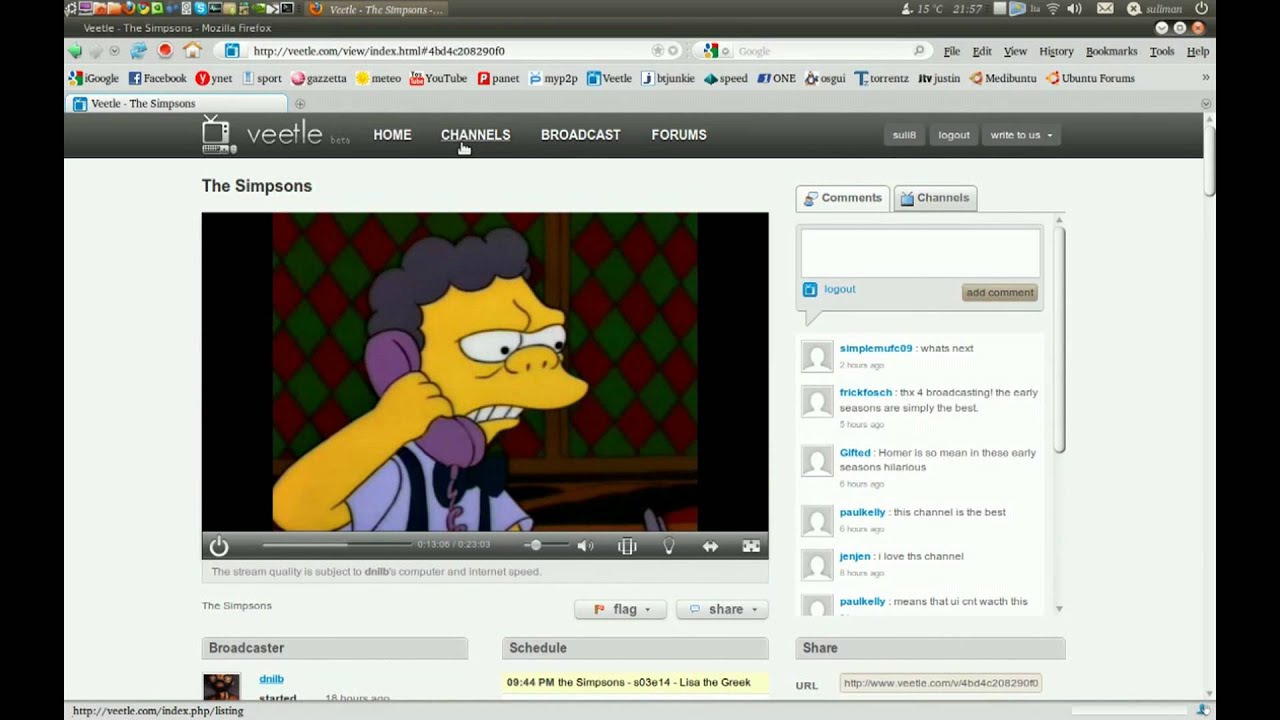Screen dimensions: 1280x720
Task: Click the logout link under comment box
Action: click(x=840, y=289)
